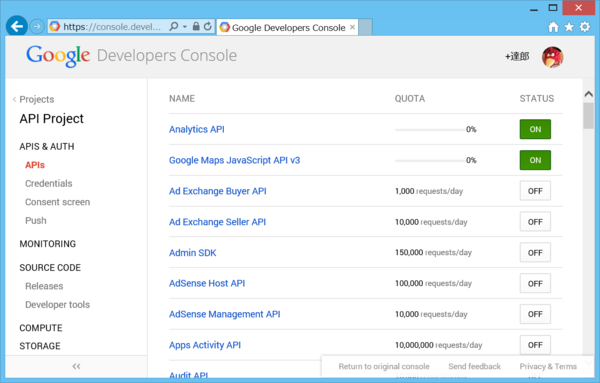
Task: Expand the STORAGE section
Action: [x=40, y=346]
